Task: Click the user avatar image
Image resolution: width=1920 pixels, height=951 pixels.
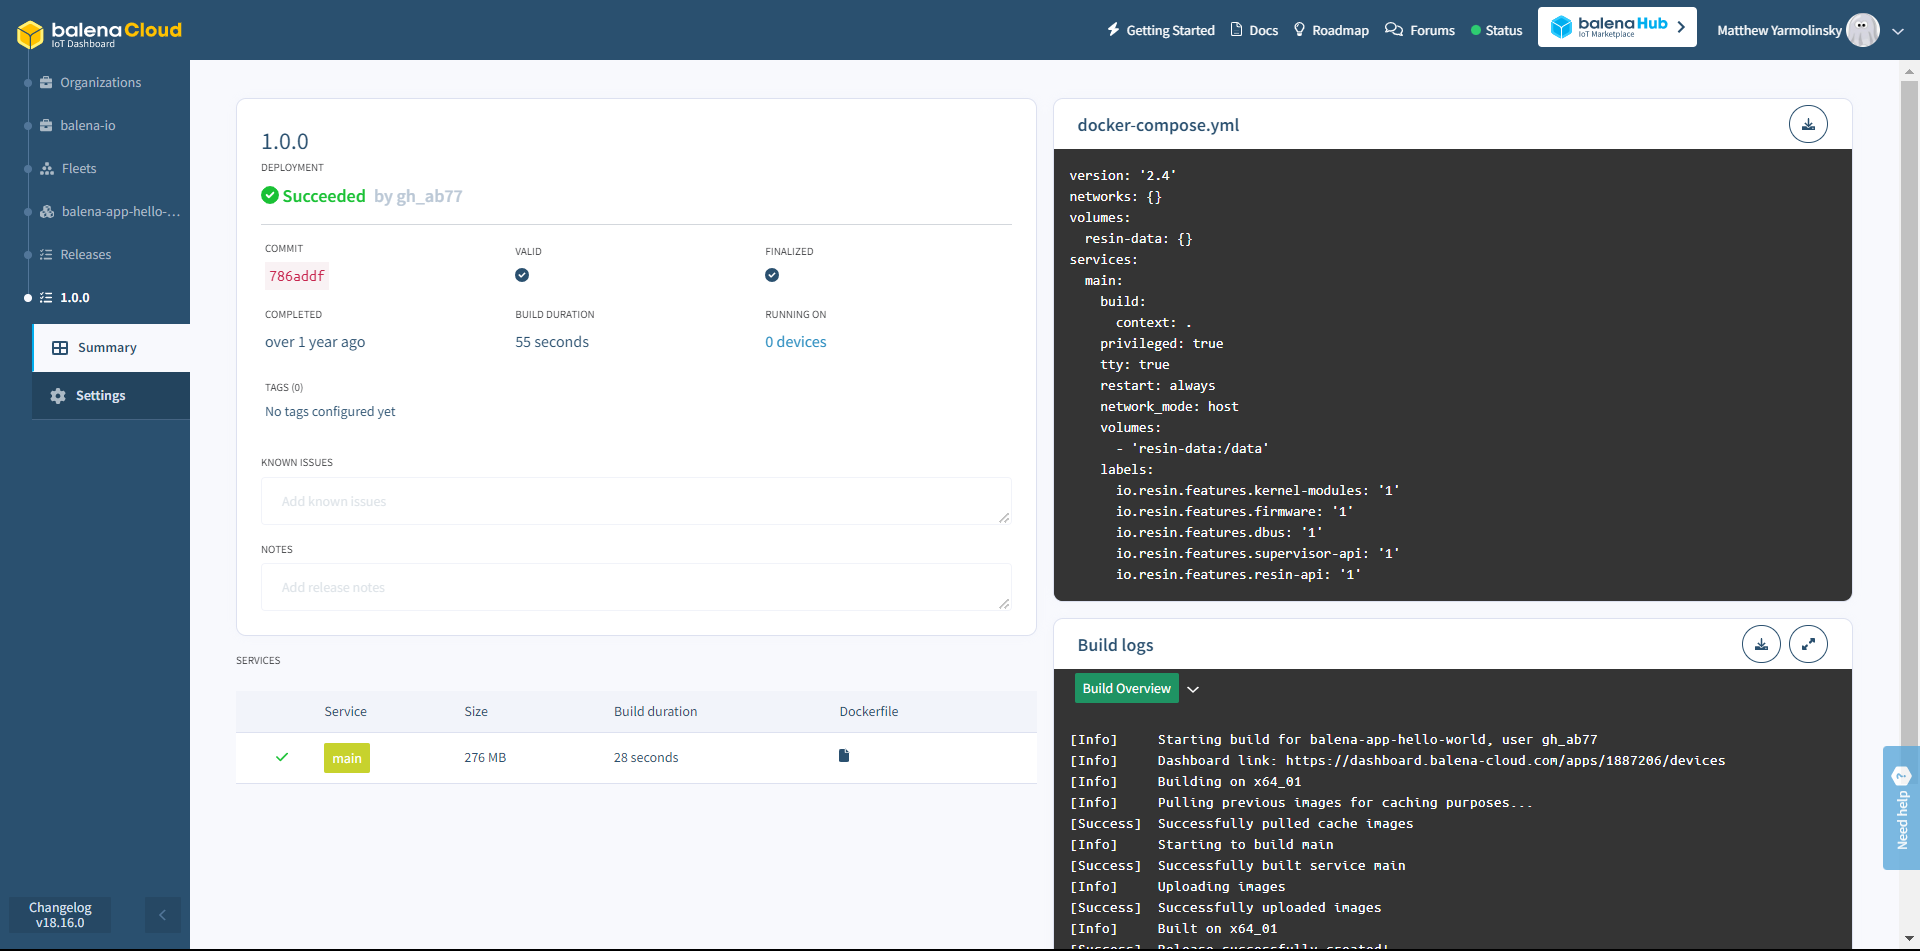Action: [x=1861, y=30]
